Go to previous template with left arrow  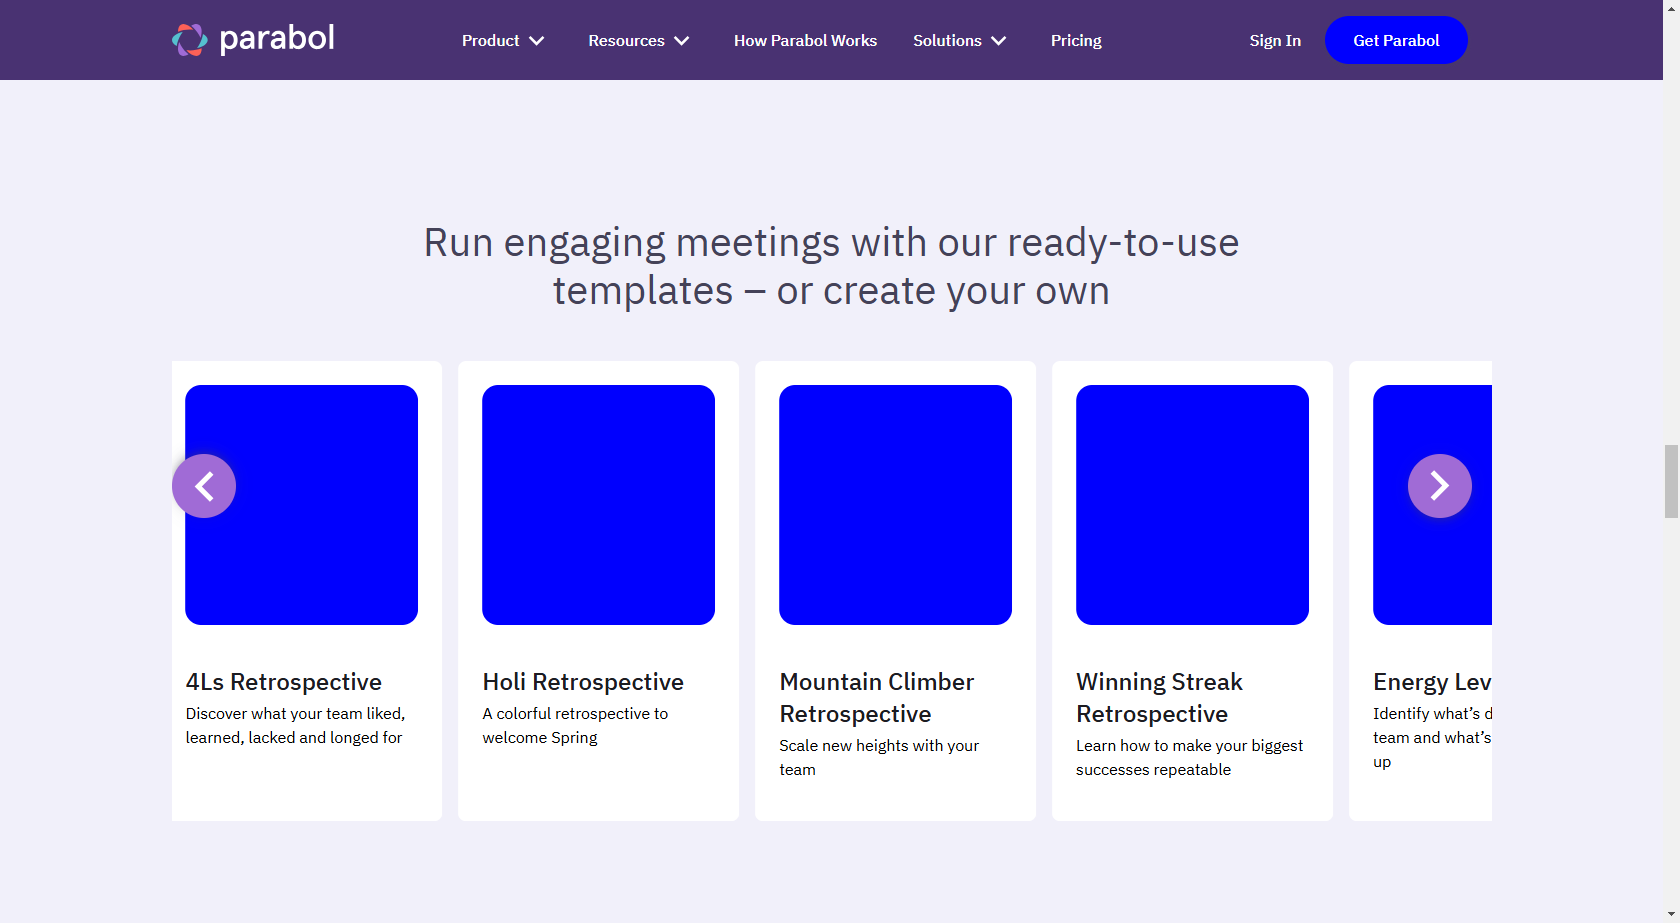tap(204, 486)
